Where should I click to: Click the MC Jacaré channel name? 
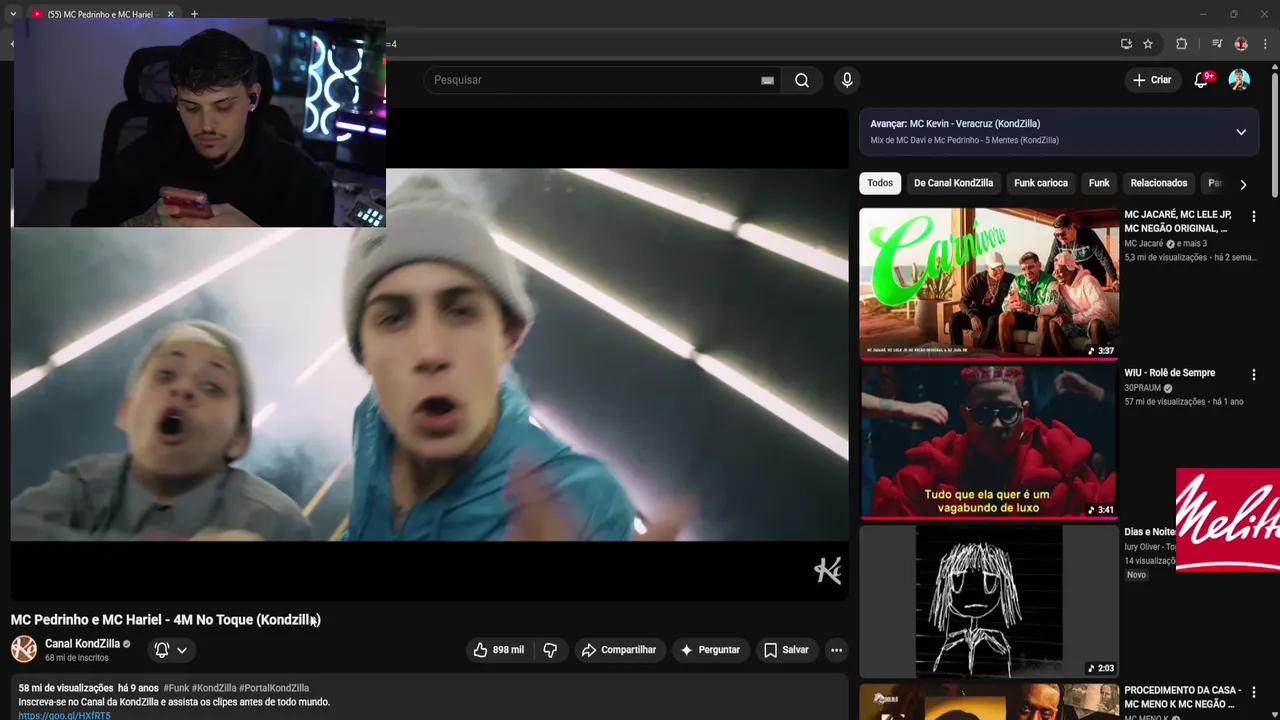pyautogui.click(x=1143, y=244)
